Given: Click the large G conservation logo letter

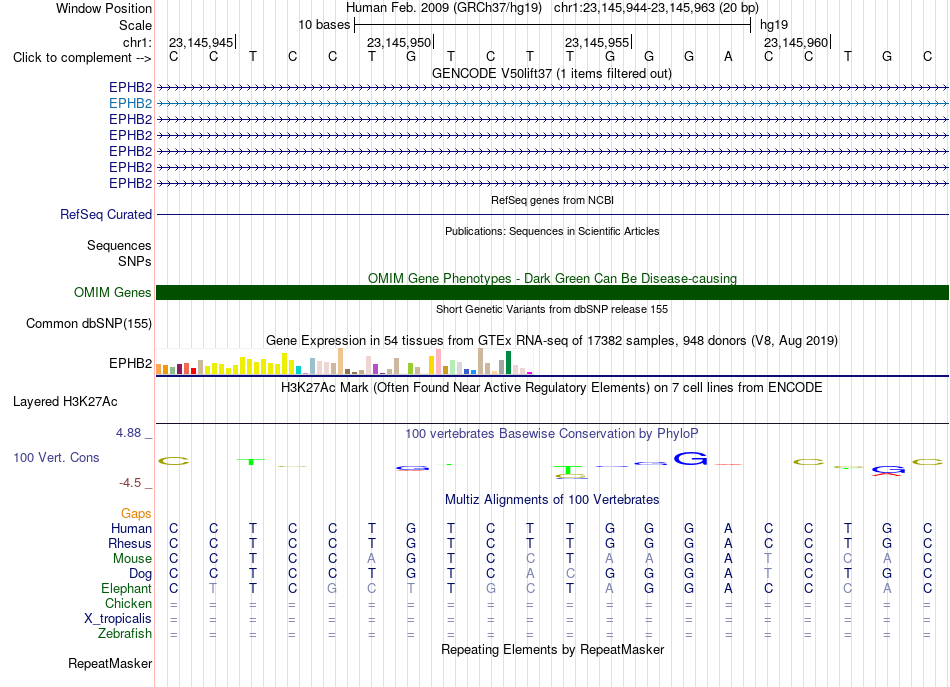Looking at the screenshot, I should pos(691,459).
